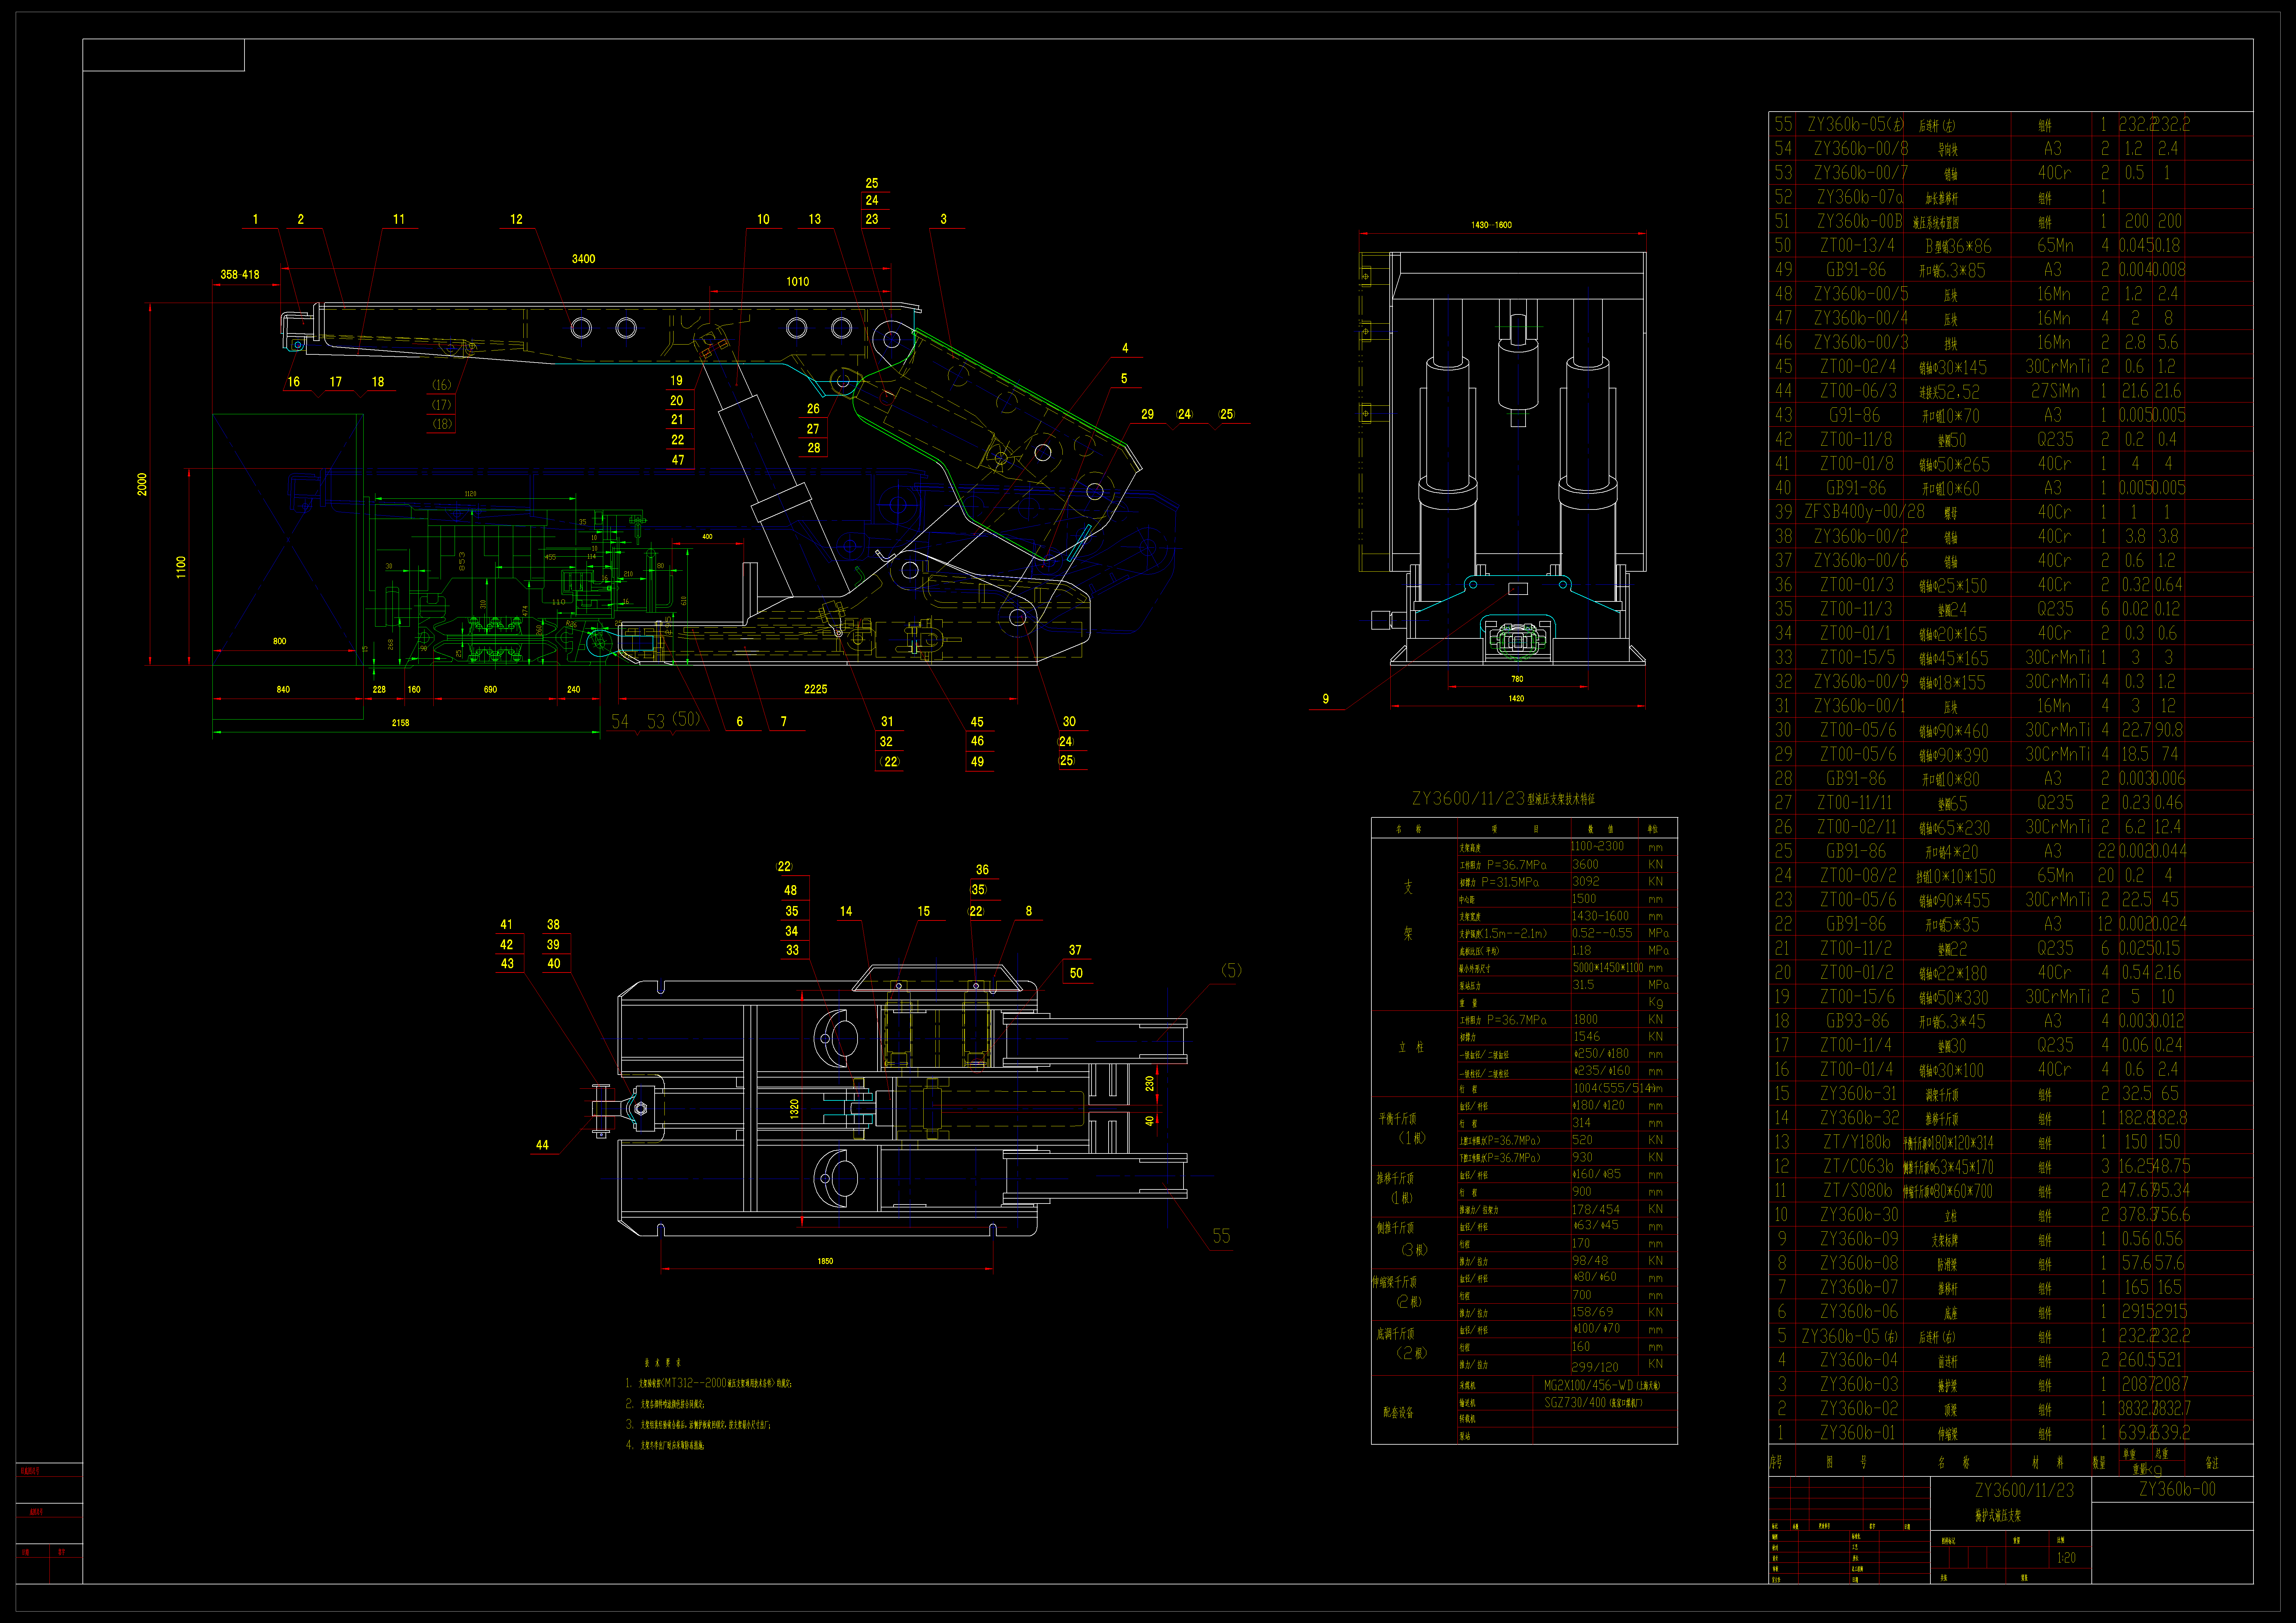The width and height of the screenshot is (2296, 1623).
Task: Select balloon number 9 beside the end view
Action: click(x=1326, y=699)
